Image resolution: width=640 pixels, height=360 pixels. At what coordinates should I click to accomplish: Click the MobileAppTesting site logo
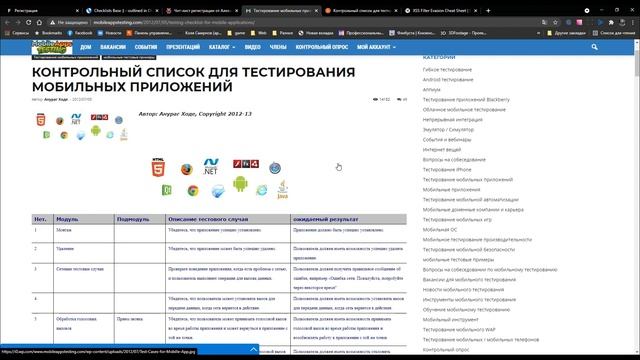[52, 47]
